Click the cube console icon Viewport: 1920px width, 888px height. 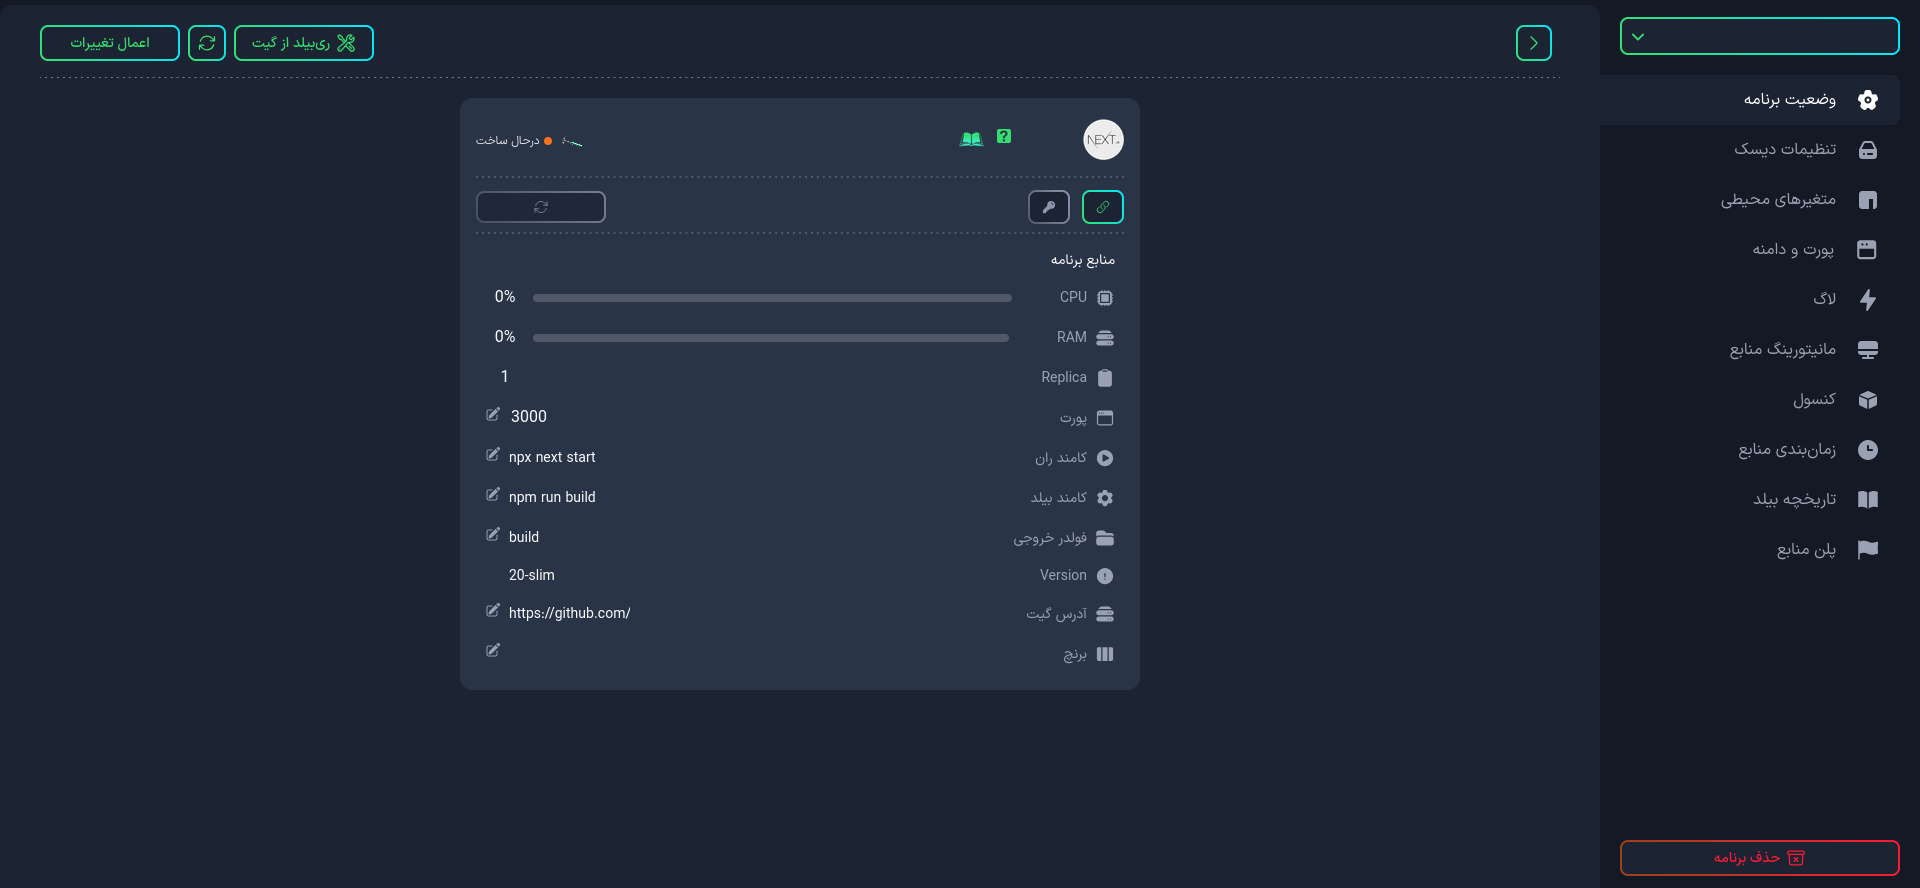(x=1867, y=400)
